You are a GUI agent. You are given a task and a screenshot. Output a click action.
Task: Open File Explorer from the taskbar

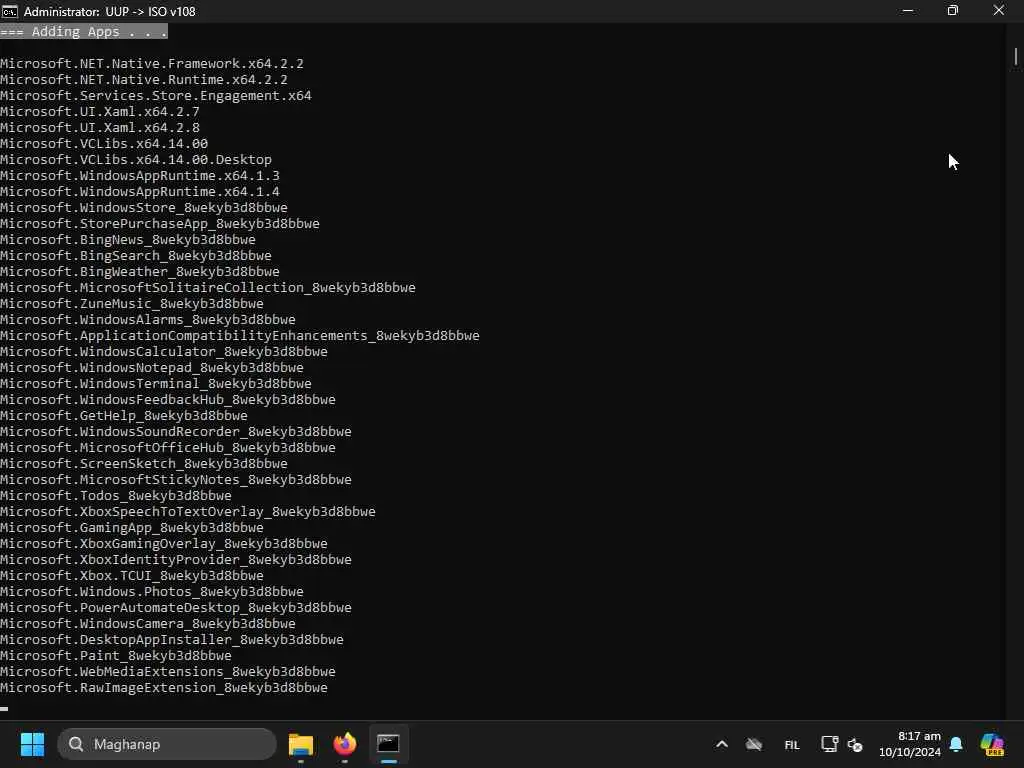click(301, 744)
